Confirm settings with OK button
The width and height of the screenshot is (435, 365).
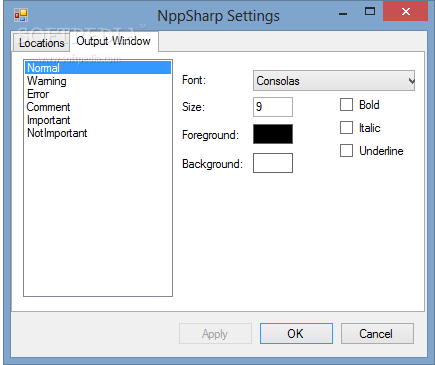click(x=296, y=333)
